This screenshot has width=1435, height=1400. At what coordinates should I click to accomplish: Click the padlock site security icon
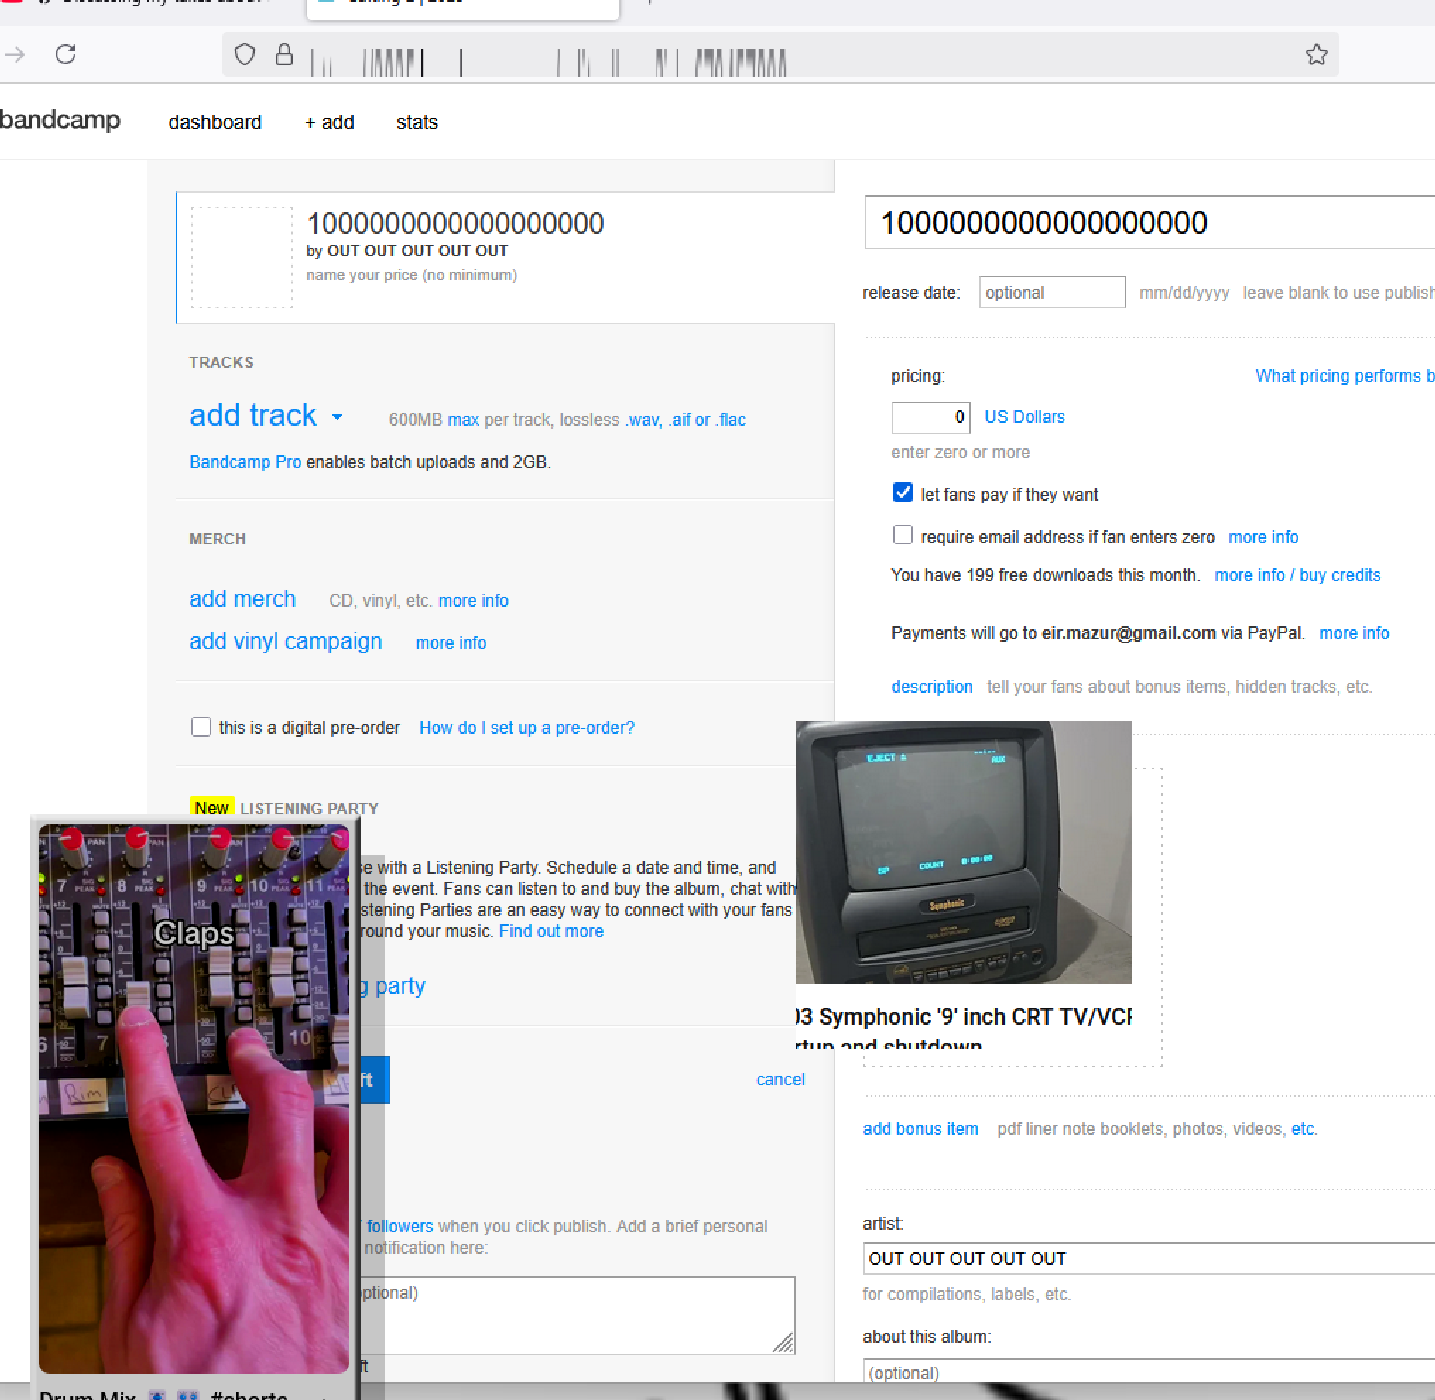[x=285, y=54]
